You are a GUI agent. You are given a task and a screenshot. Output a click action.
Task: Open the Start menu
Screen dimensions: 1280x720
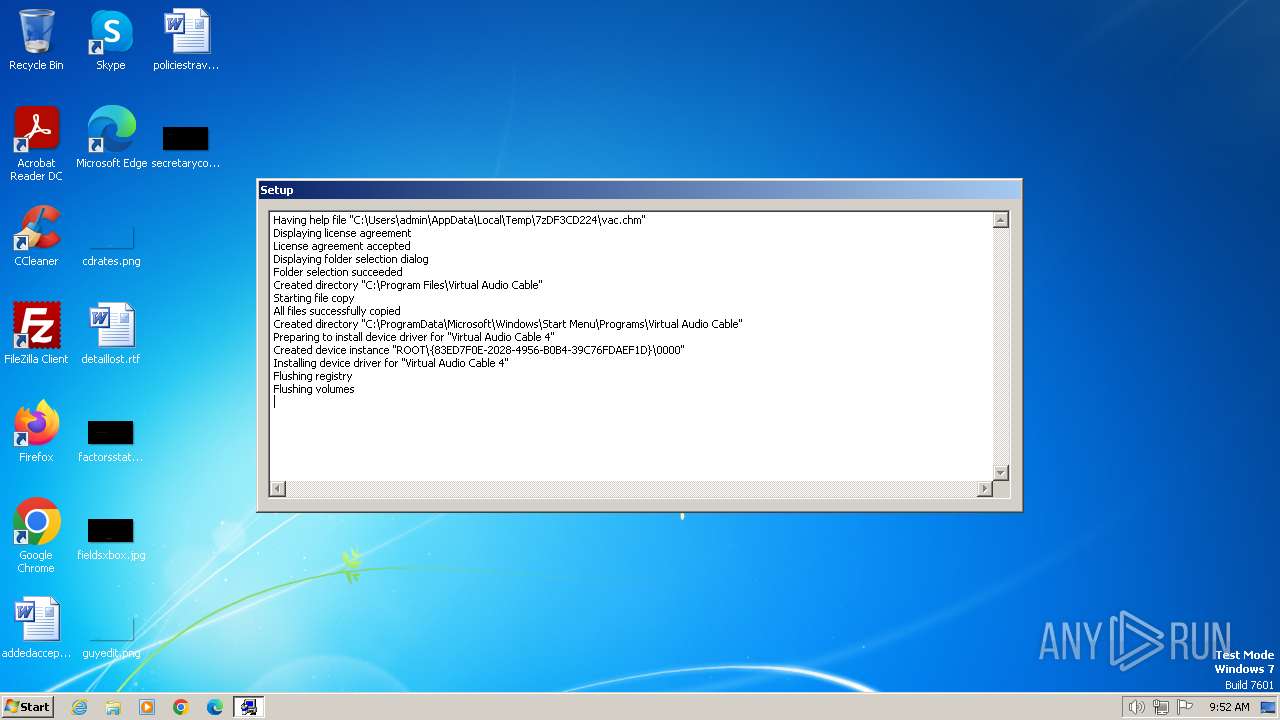(x=27, y=707)
